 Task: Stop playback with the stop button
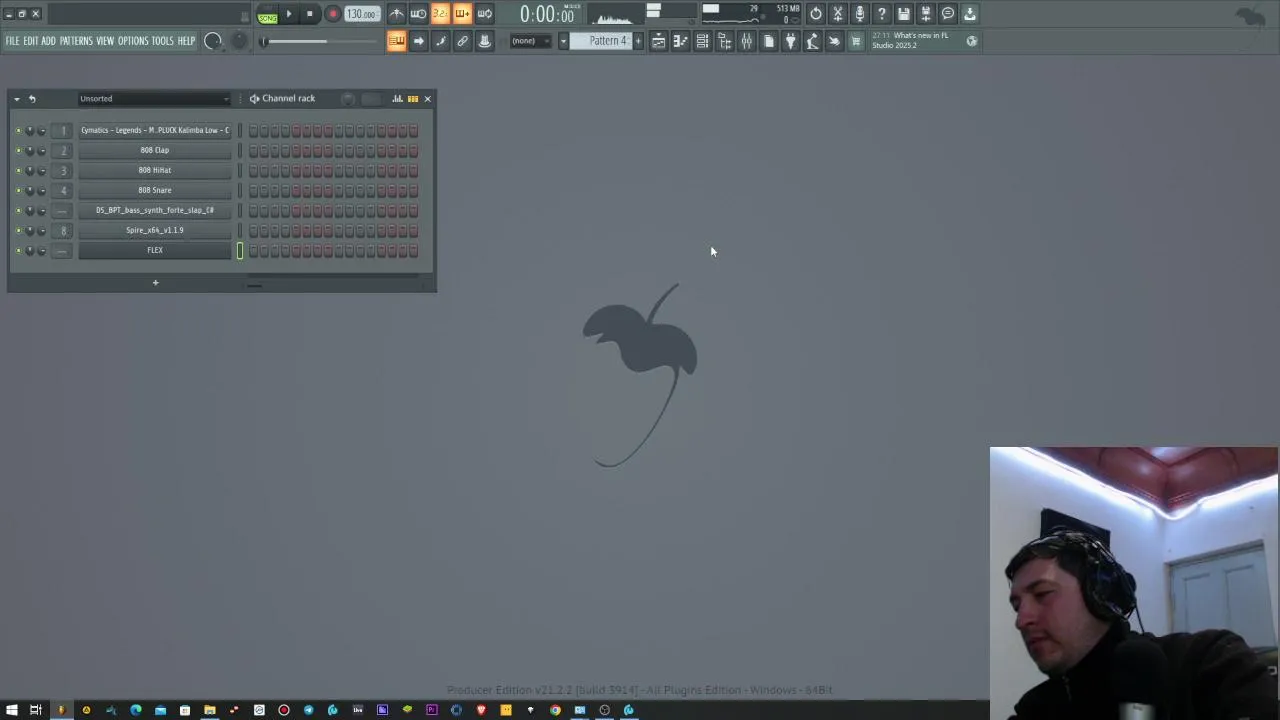point(310,14)
